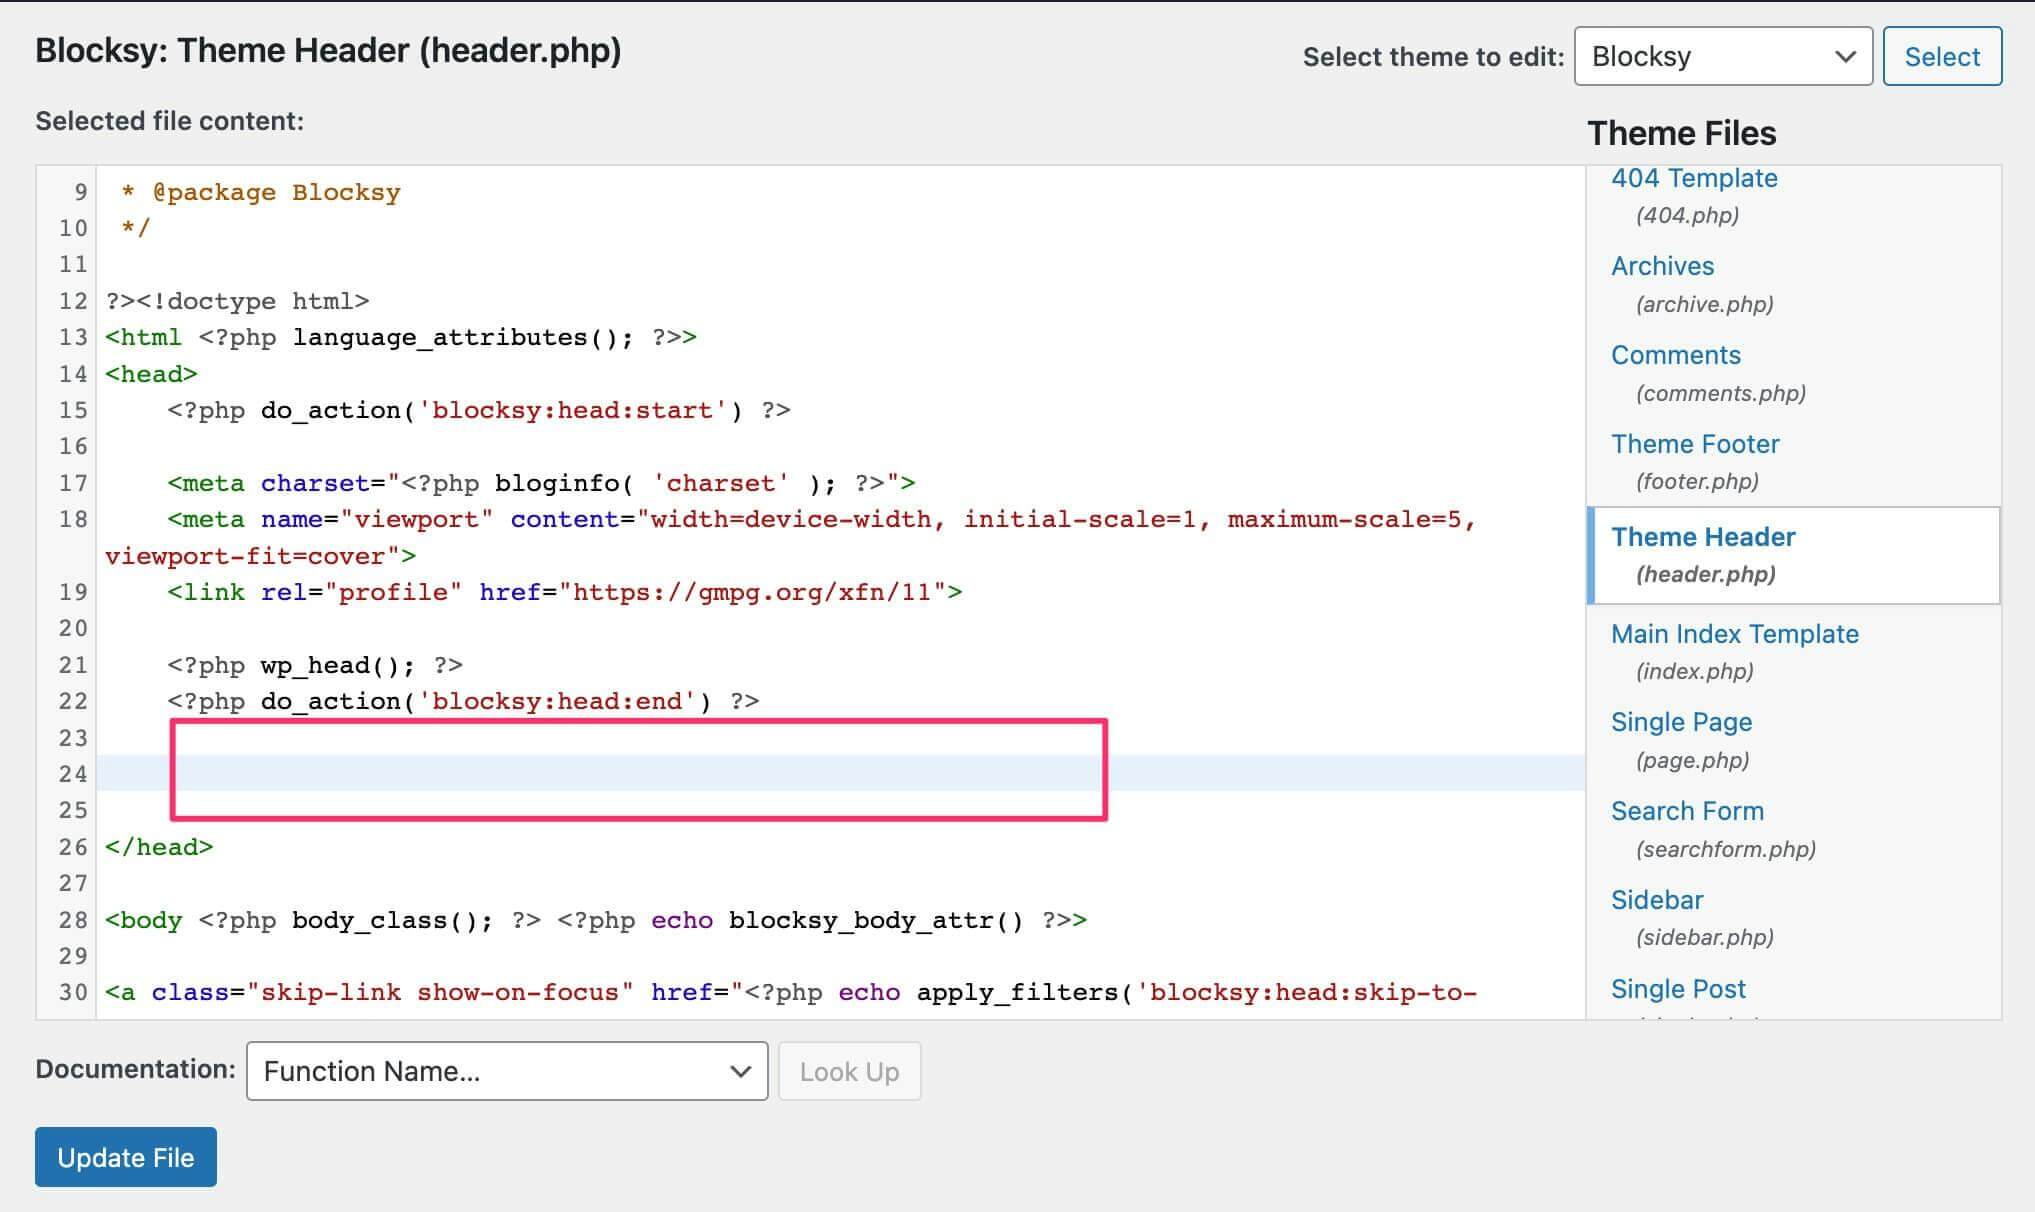Click the Select button to switch themes
2035x1212 pixels.
point(1940,56)
